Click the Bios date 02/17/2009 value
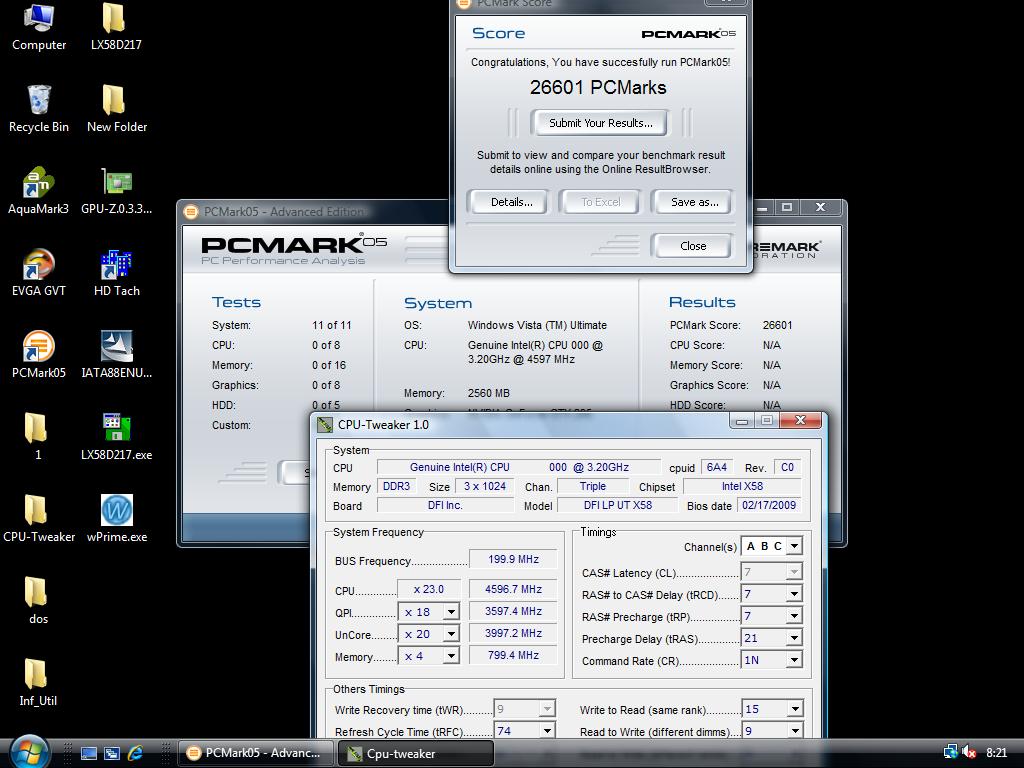 click(769, 505)
